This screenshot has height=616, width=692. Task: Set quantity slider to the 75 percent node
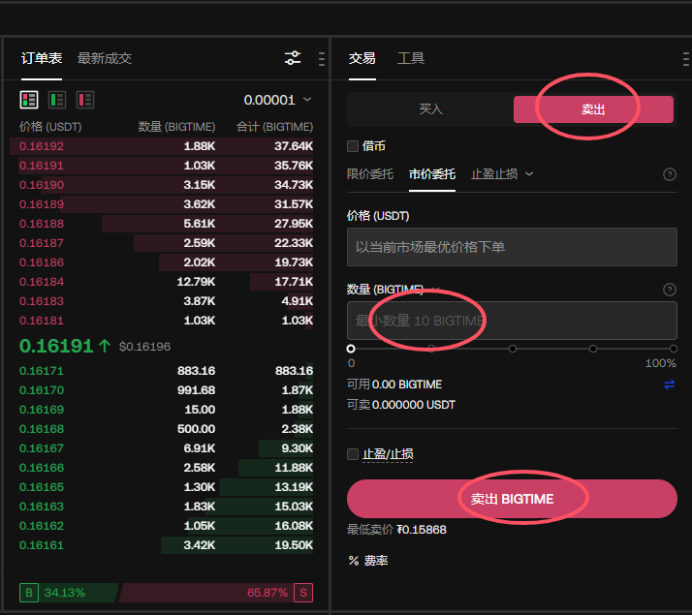click(x=593, y=349)
